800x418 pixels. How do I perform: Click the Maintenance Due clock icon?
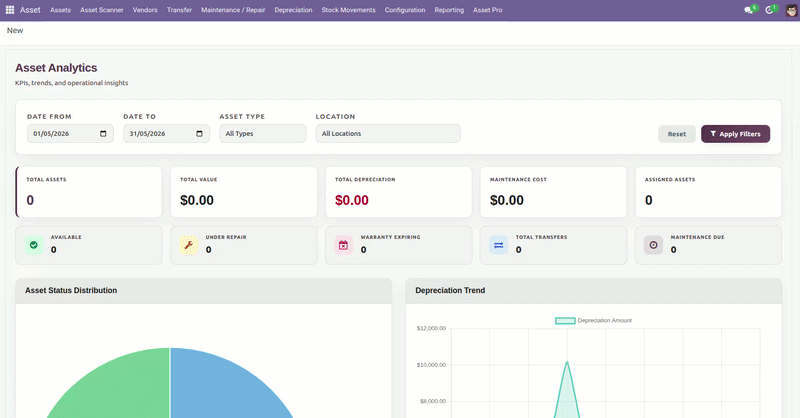[653, 245]
